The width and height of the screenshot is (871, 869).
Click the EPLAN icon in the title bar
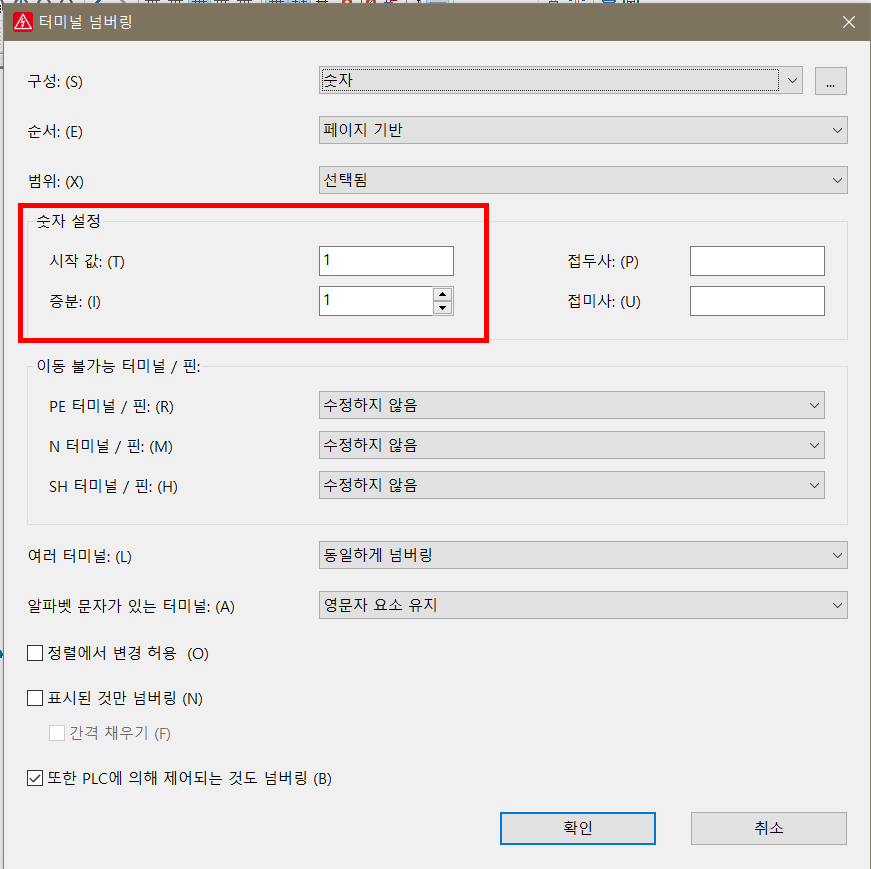coord(23,22)
